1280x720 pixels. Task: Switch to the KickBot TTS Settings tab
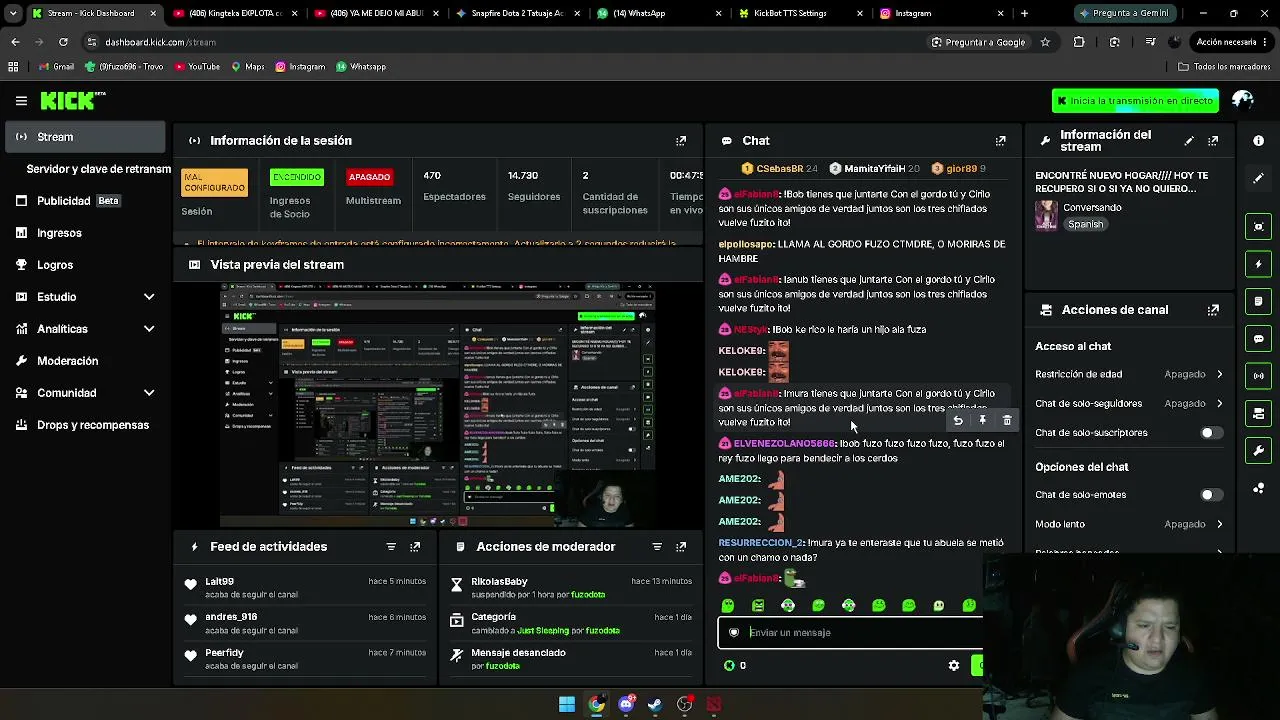pyautogui.click(x=800, y=13)
